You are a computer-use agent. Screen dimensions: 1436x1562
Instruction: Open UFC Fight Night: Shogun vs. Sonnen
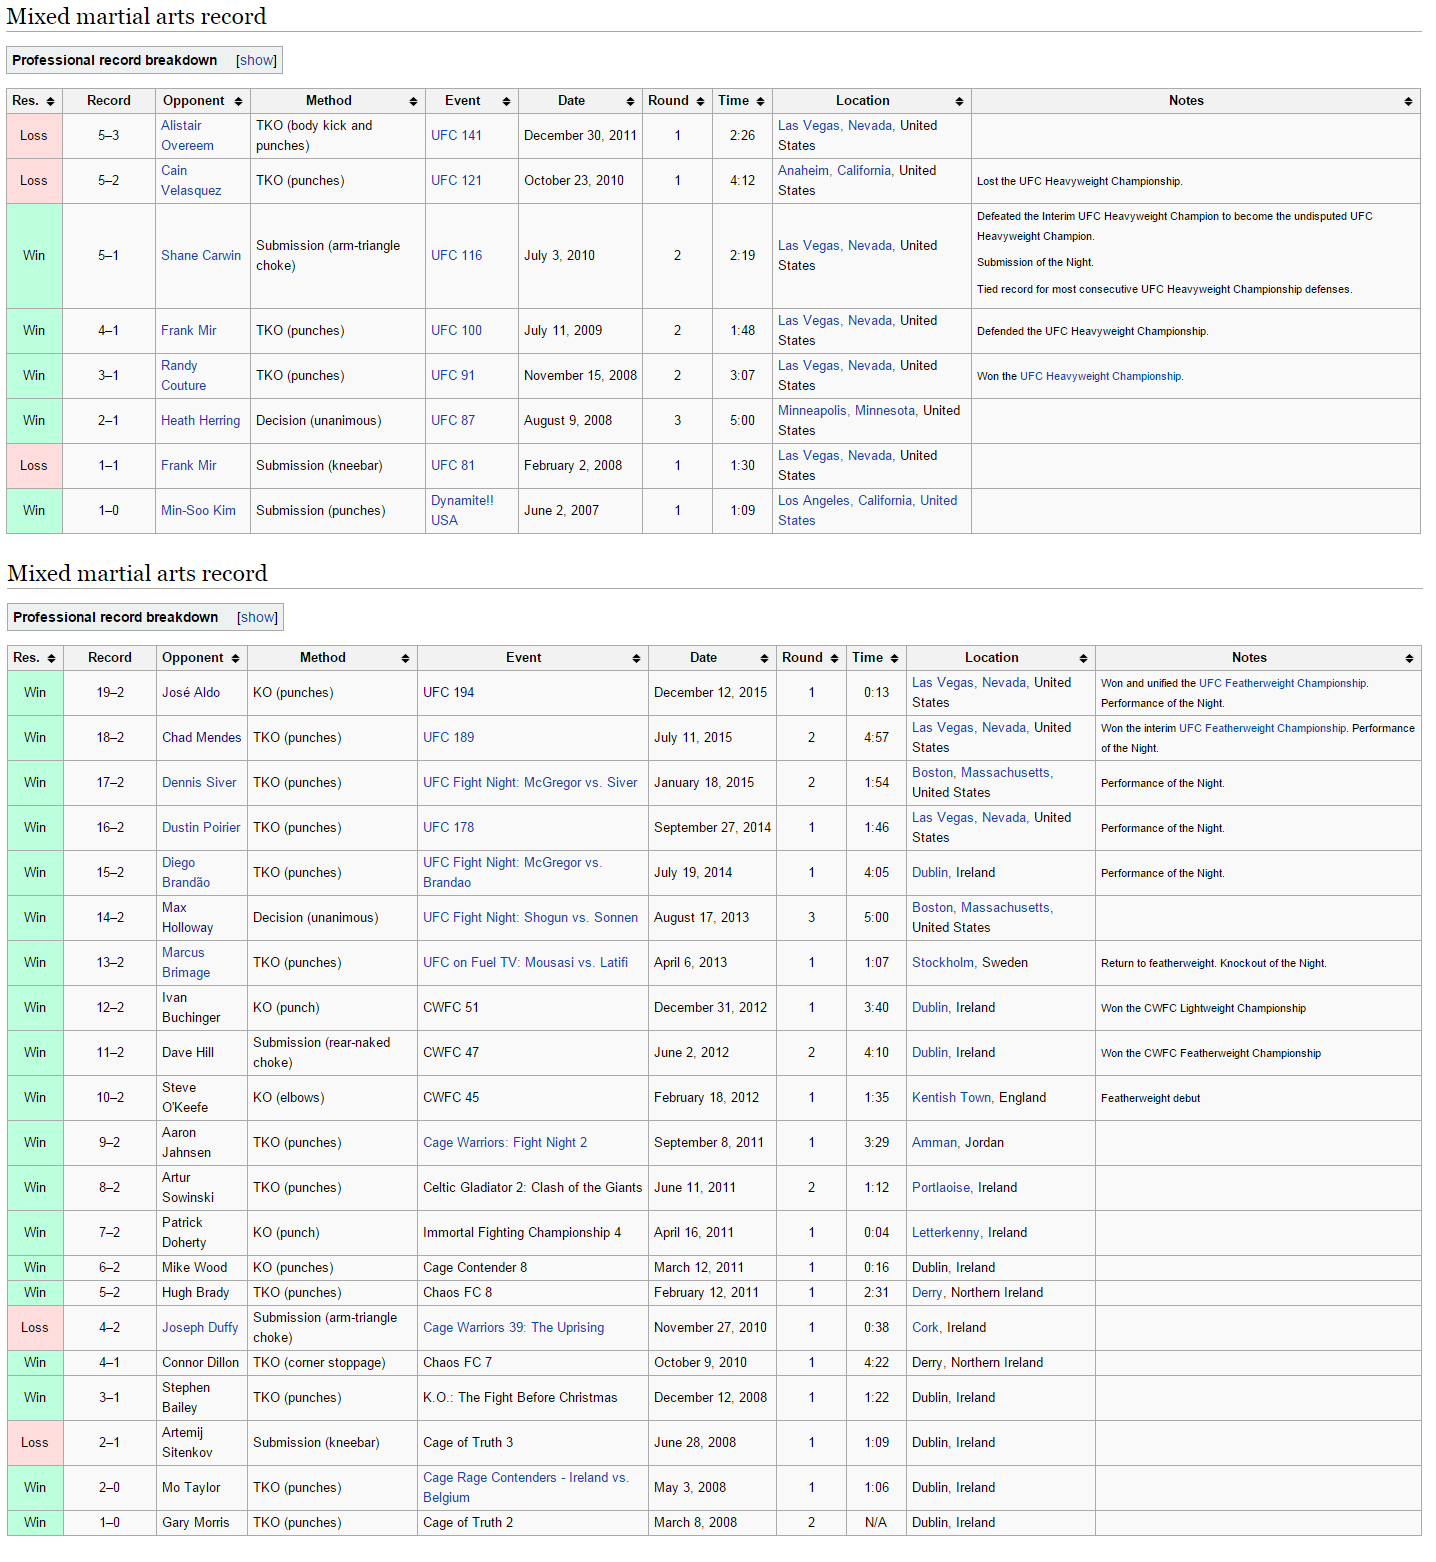pyautogui.click(x=530, y=918)
